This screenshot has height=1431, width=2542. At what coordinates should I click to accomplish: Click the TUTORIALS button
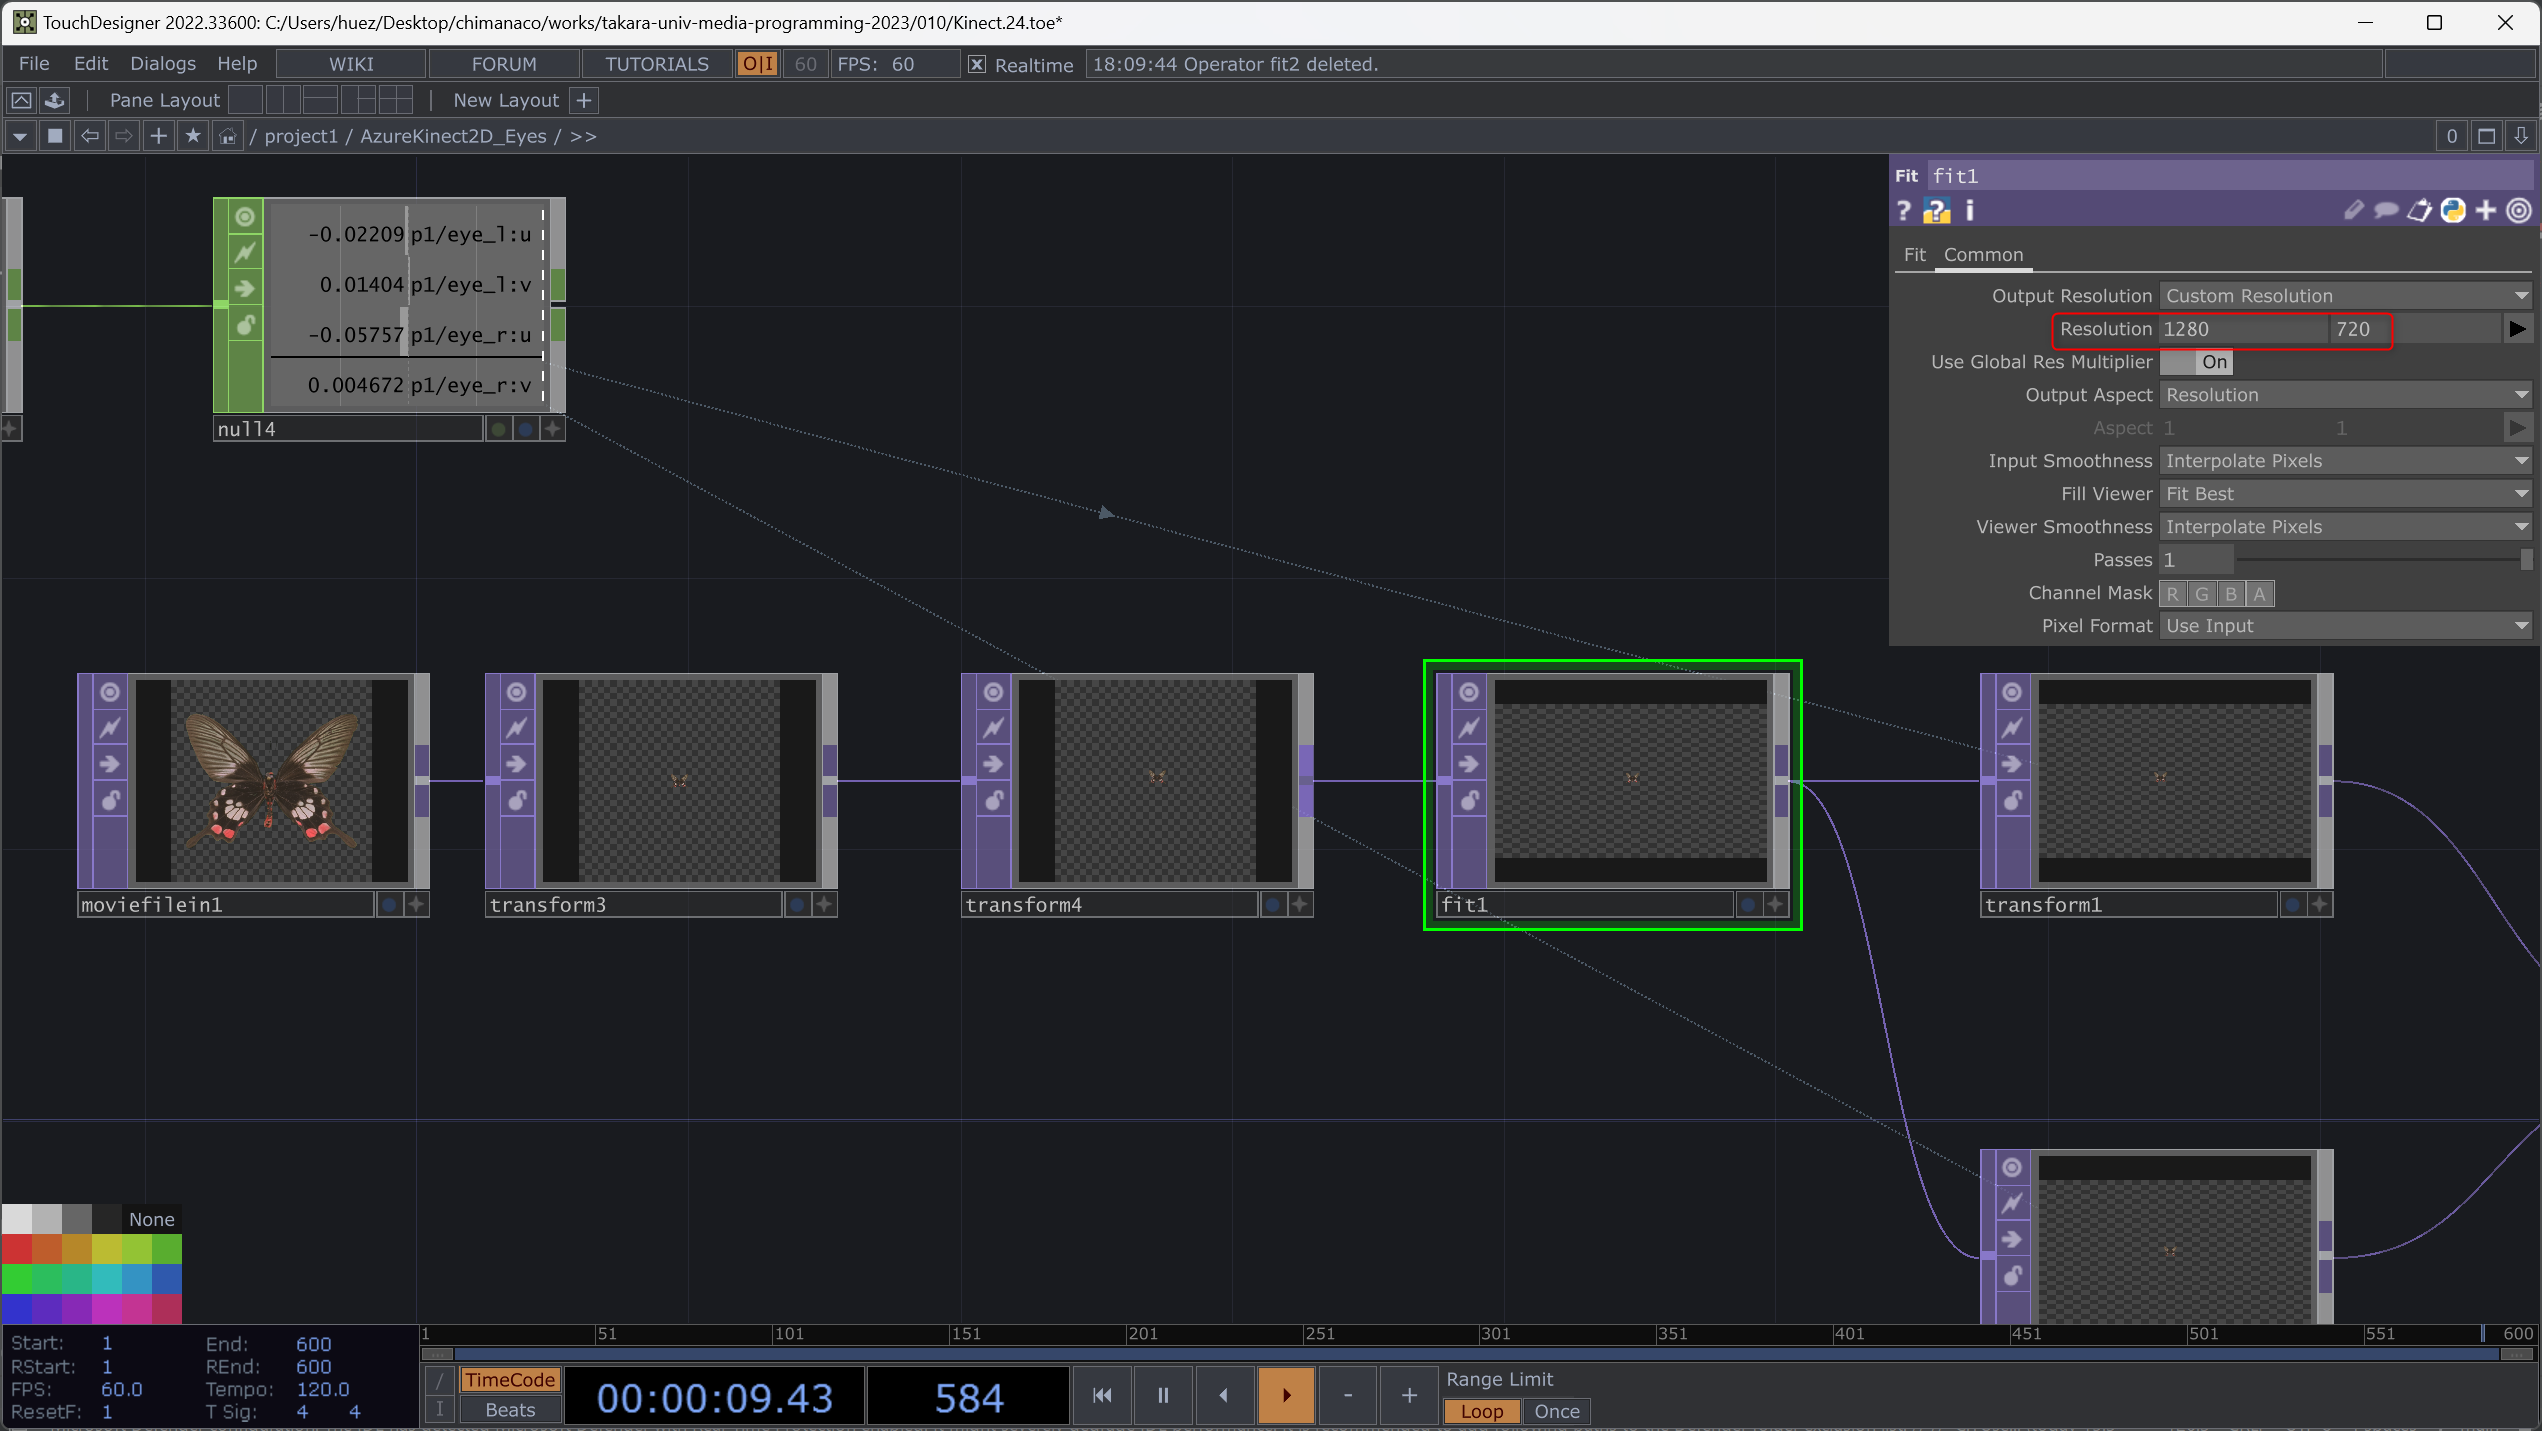tap(656, 64)
